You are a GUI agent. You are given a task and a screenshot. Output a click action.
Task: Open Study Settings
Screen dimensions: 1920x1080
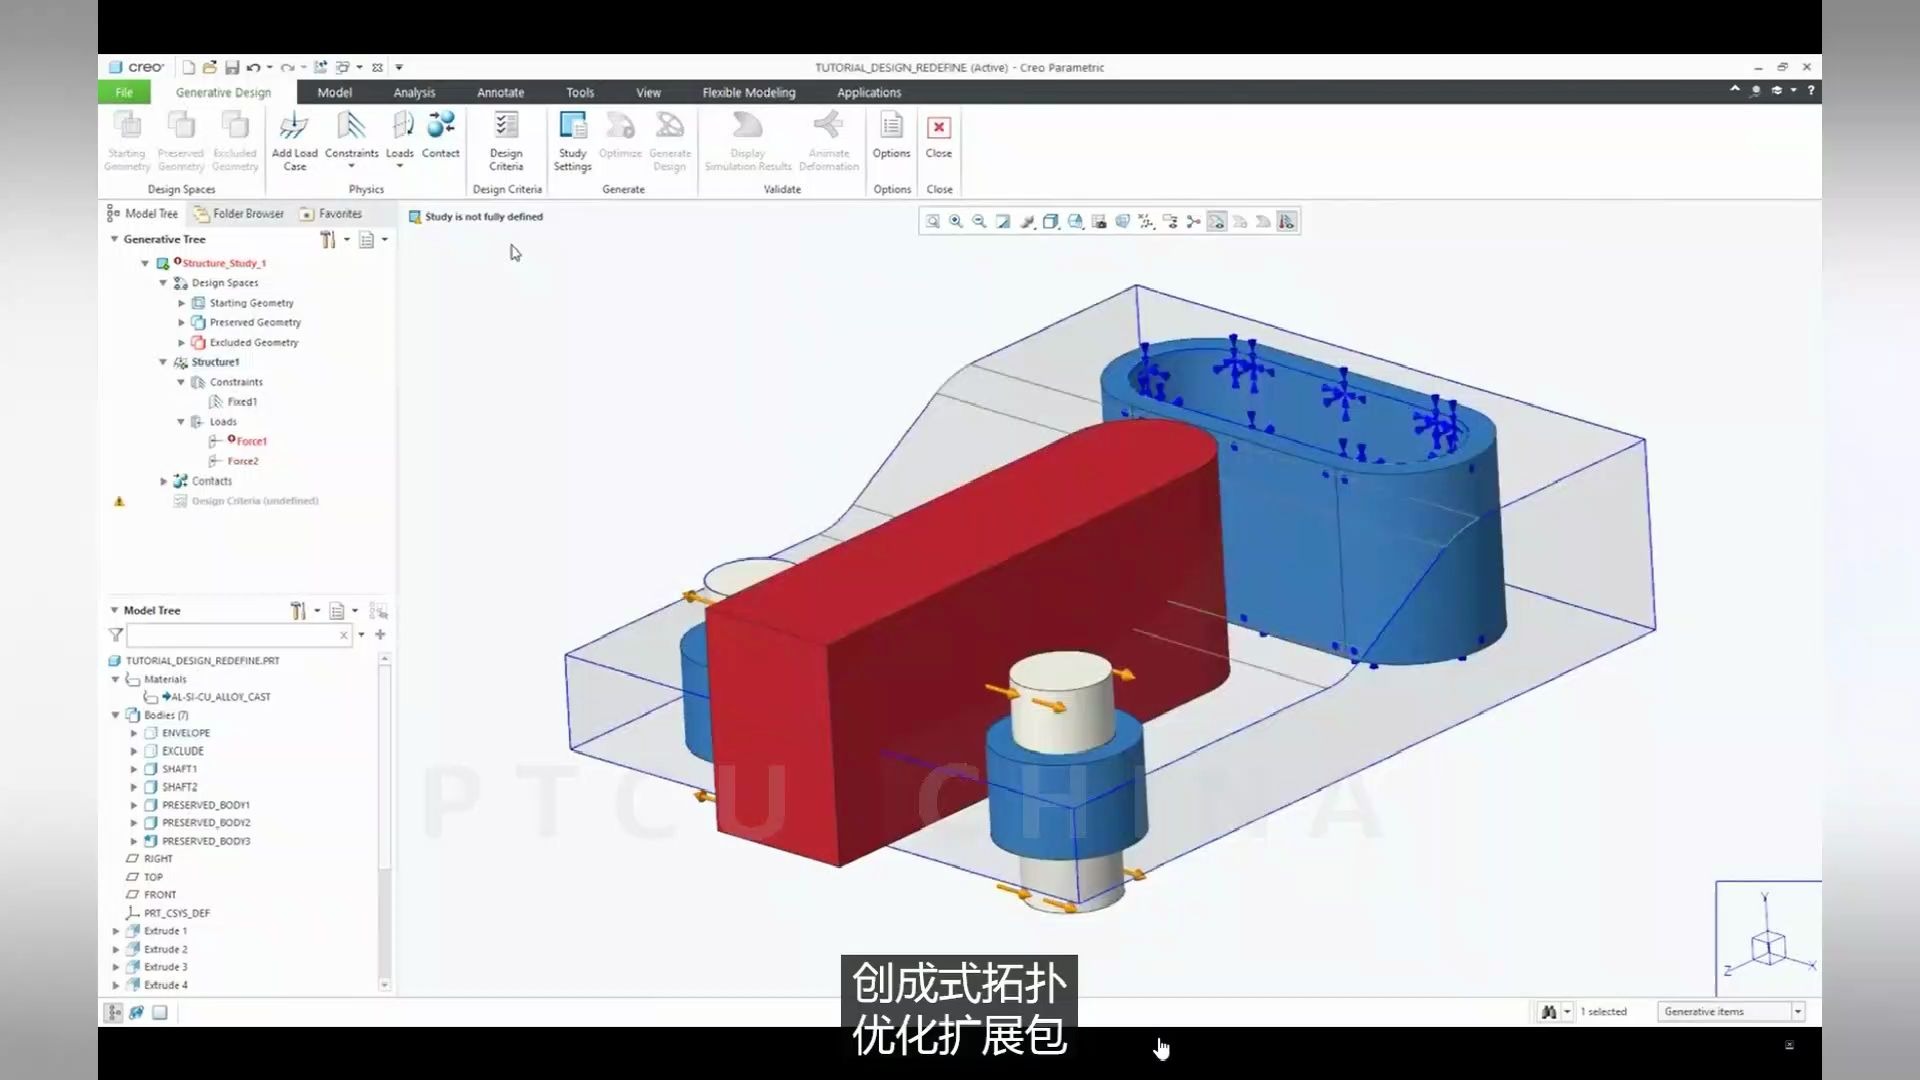point(572,127)
